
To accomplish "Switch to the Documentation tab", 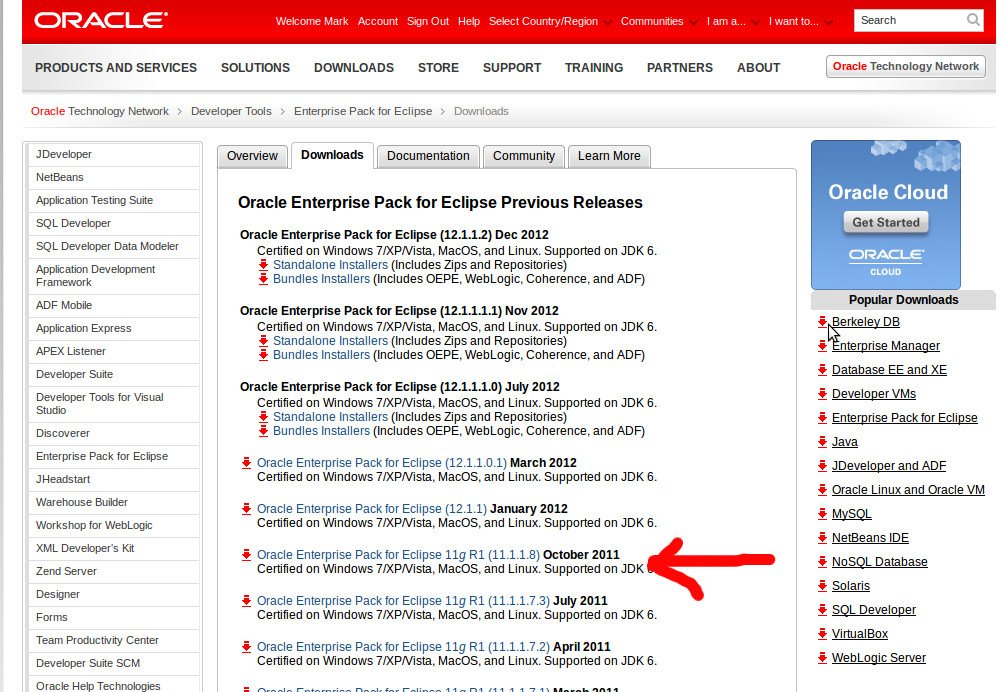I will (x=428, y=156).
